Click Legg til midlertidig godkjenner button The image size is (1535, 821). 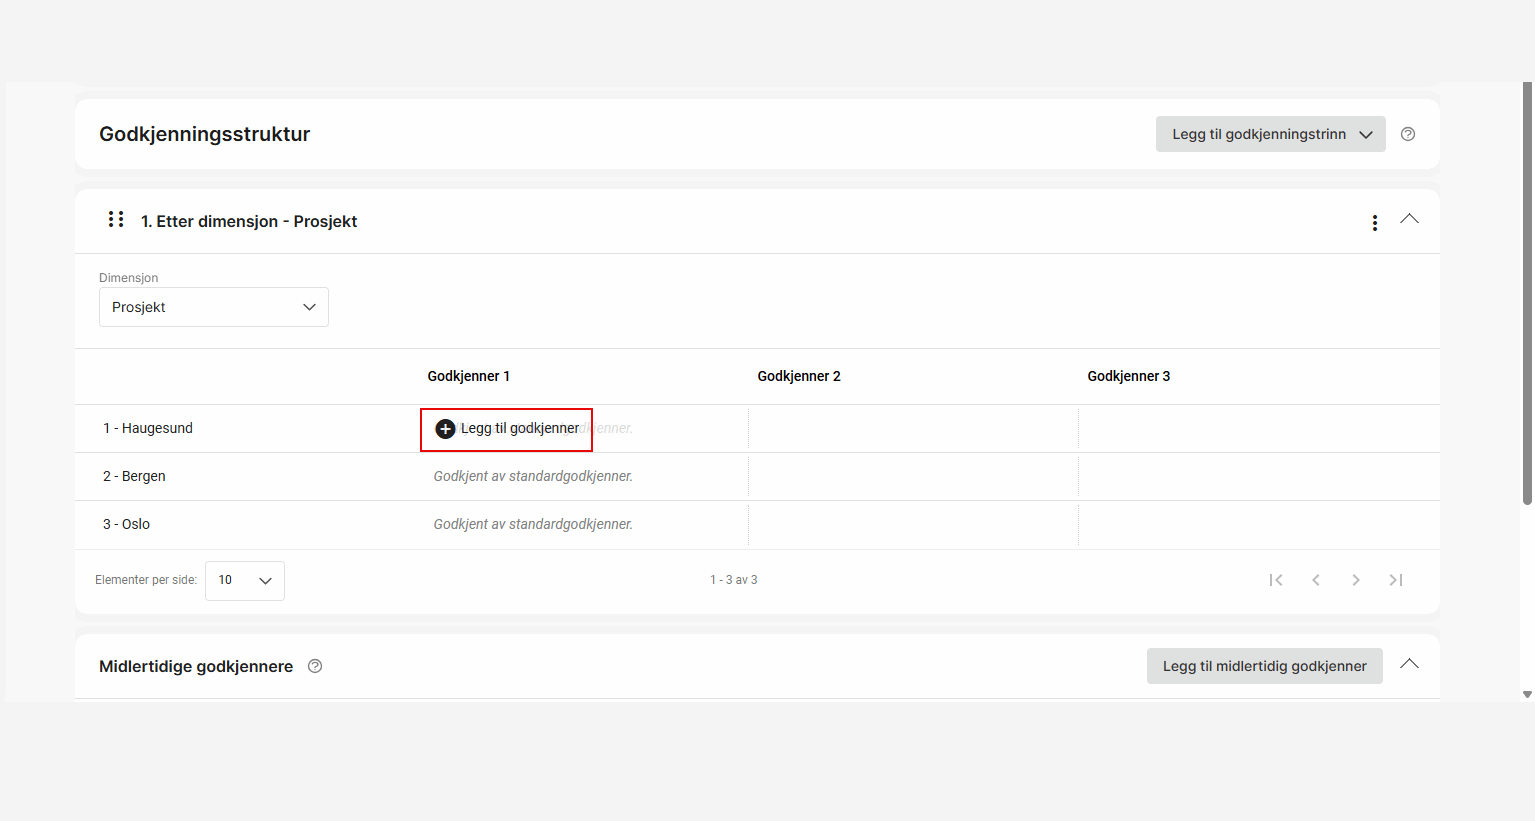pyautogui.click(x=1264, y=666)
